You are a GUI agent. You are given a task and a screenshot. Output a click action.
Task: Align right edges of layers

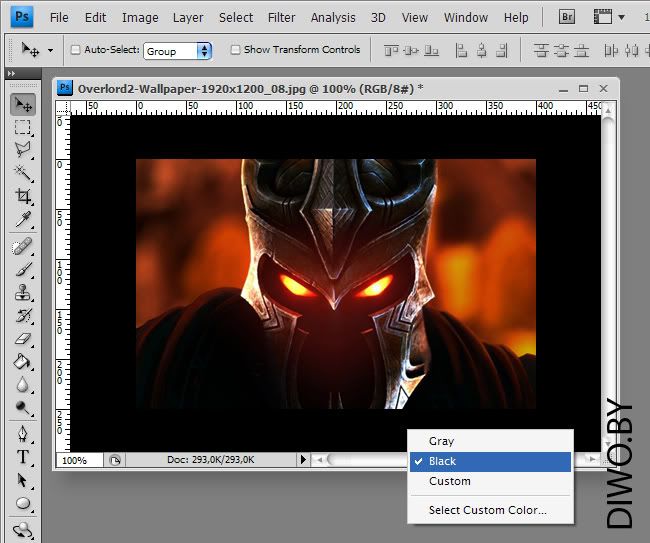[502, 51]
